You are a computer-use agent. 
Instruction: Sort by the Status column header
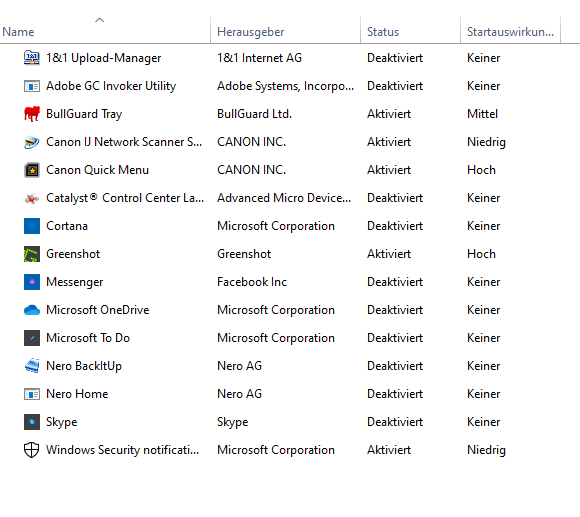point(410,32)
